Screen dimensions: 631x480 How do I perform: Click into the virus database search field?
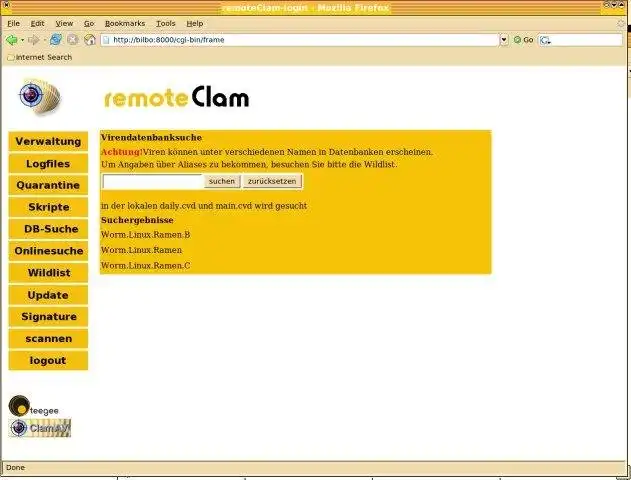click(x=153, y=181)
